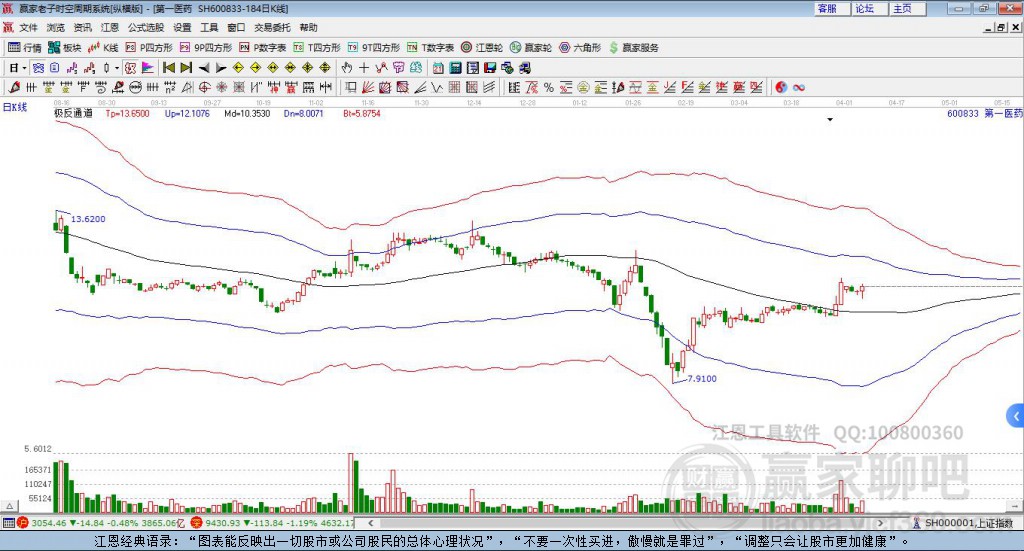
Task: Open the 资讯 menu
Action: (83, 27)
